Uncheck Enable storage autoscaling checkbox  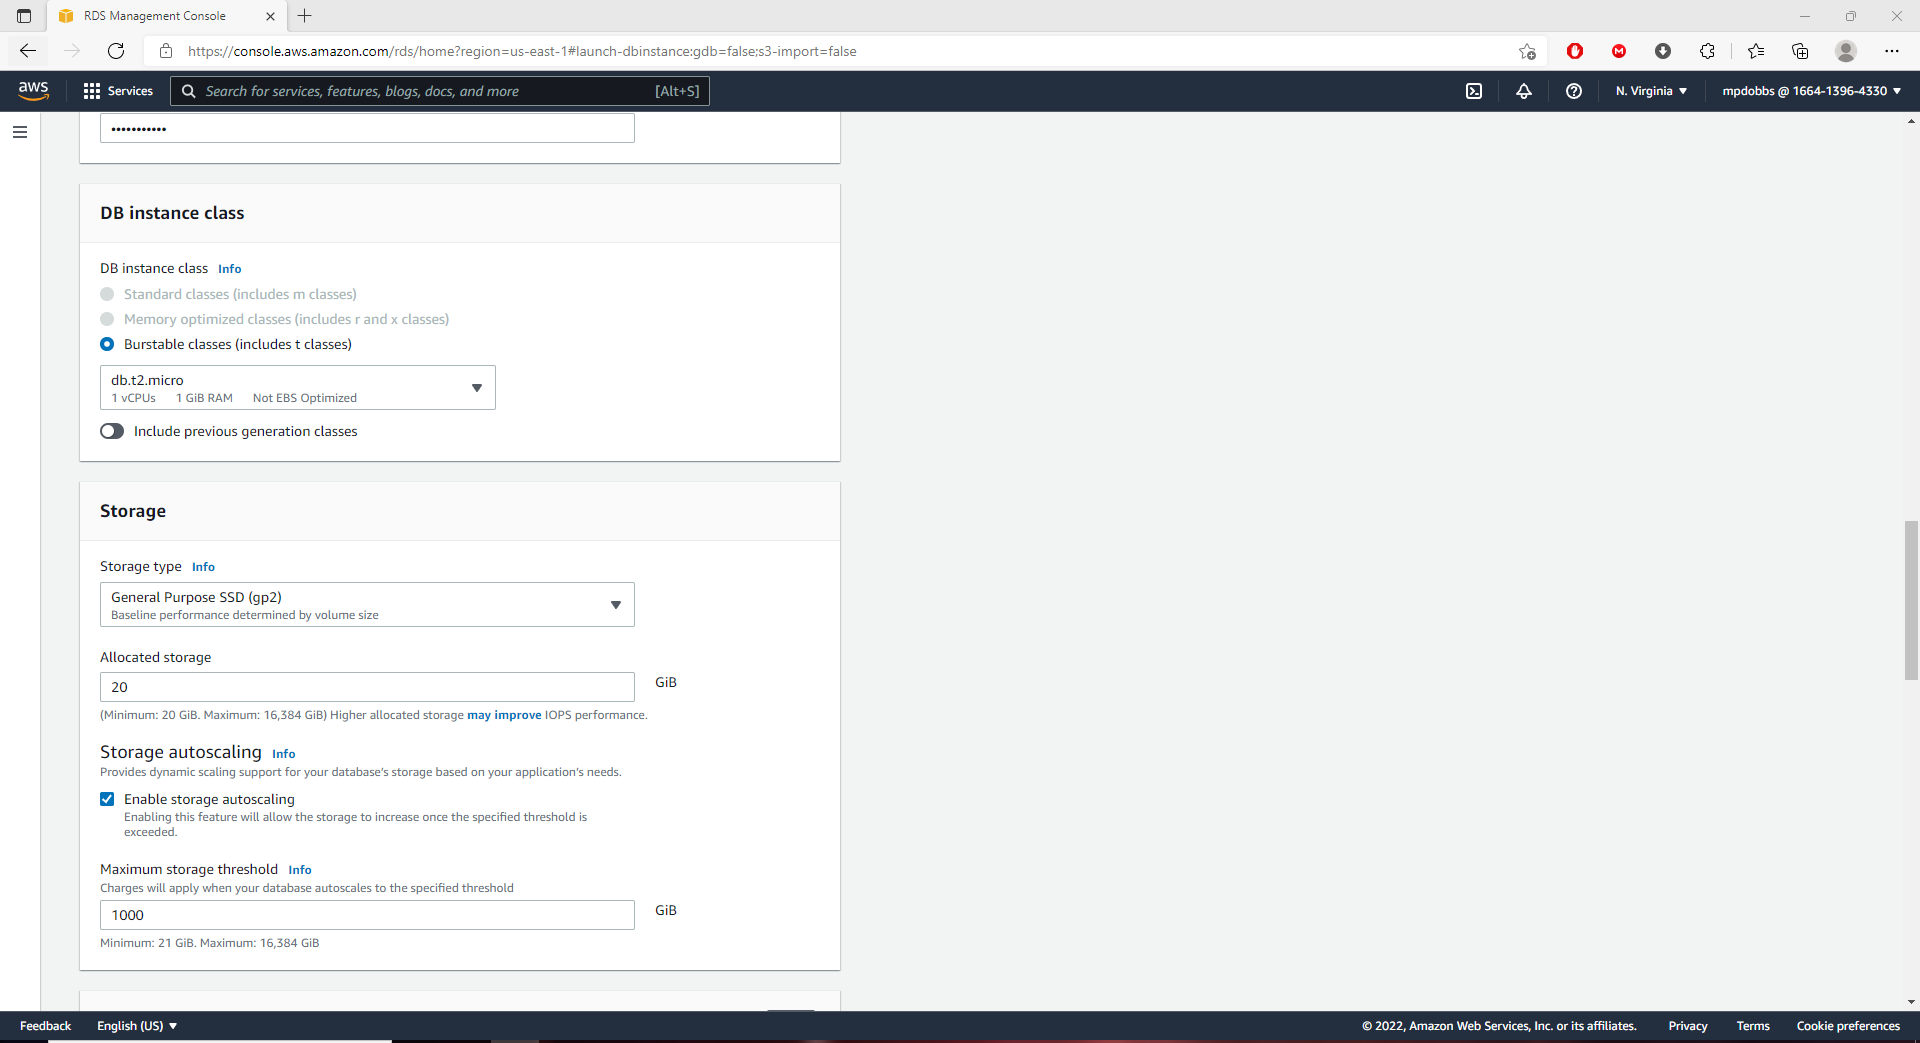coord(107,799)
